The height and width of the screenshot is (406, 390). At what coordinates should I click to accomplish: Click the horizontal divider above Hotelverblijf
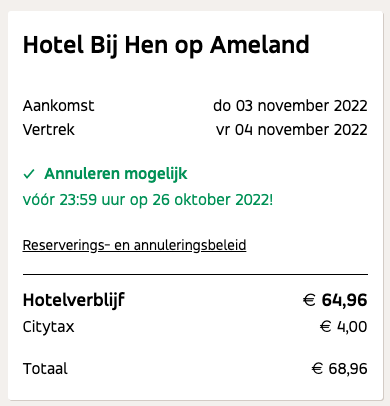pos(195,274)
